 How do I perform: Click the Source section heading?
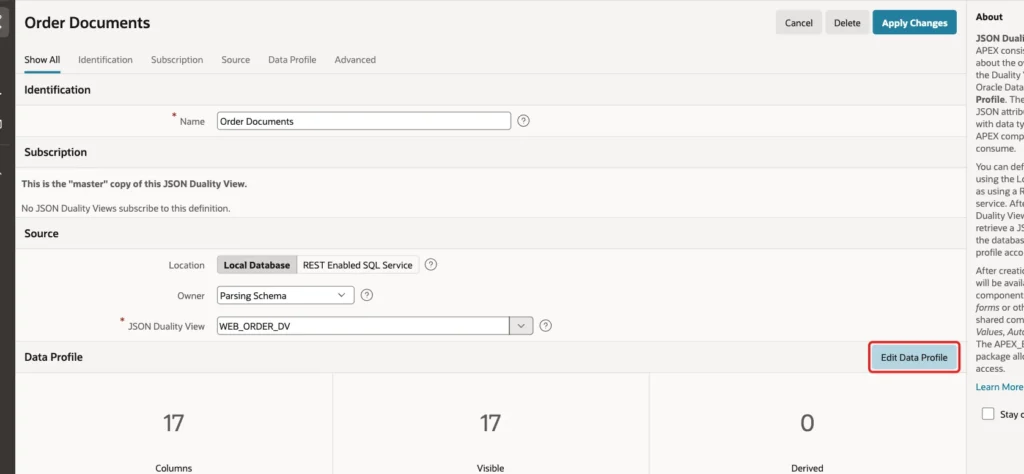click(x=41, y=233)
